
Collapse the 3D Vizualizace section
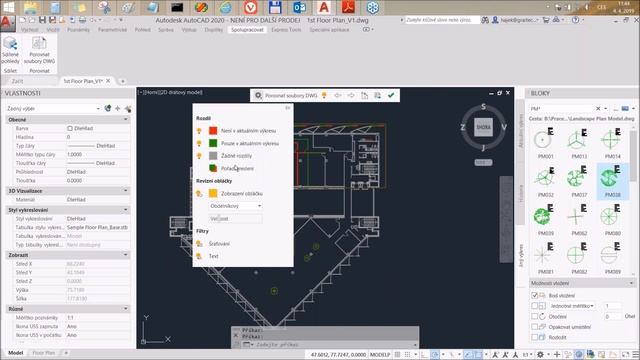pyautogui.click(x=125, y=191)
